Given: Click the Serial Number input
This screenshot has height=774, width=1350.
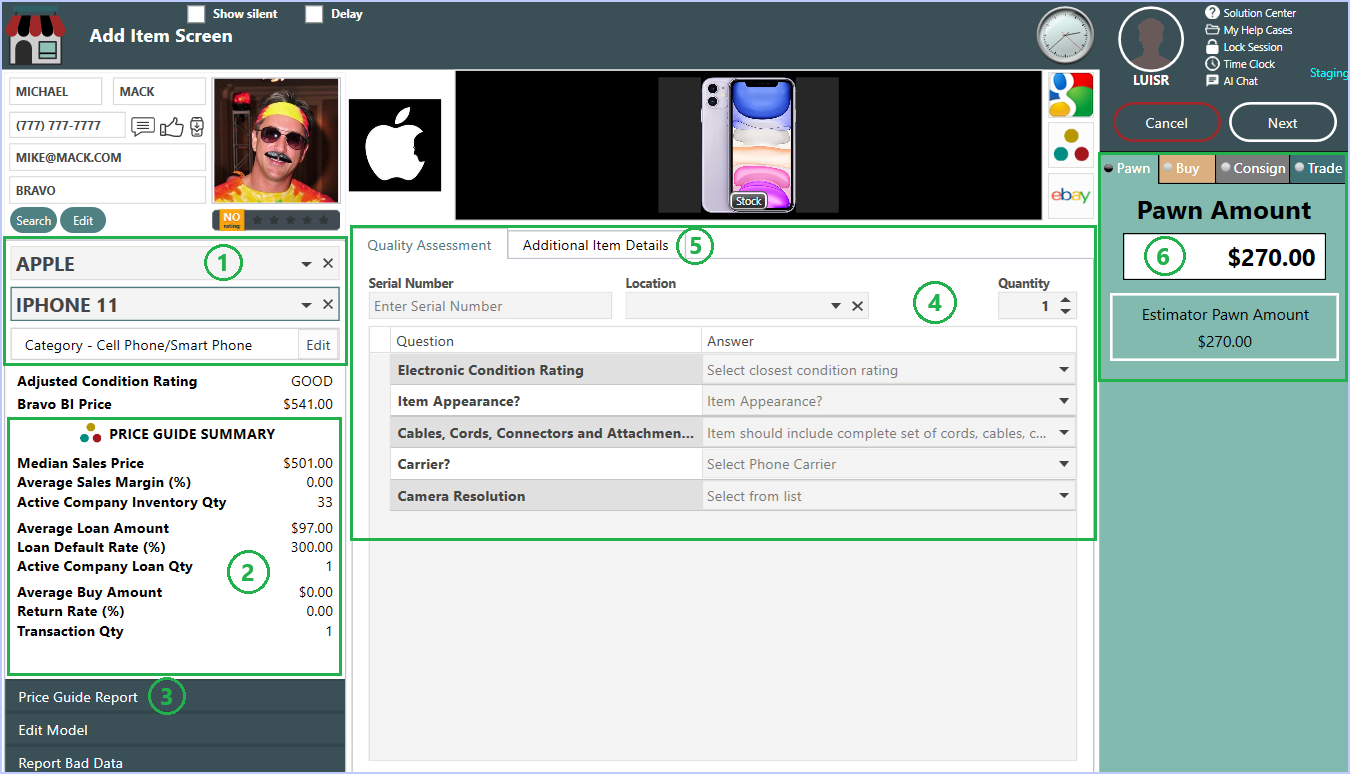Looking at the screenshot, I should coord(490,306).
